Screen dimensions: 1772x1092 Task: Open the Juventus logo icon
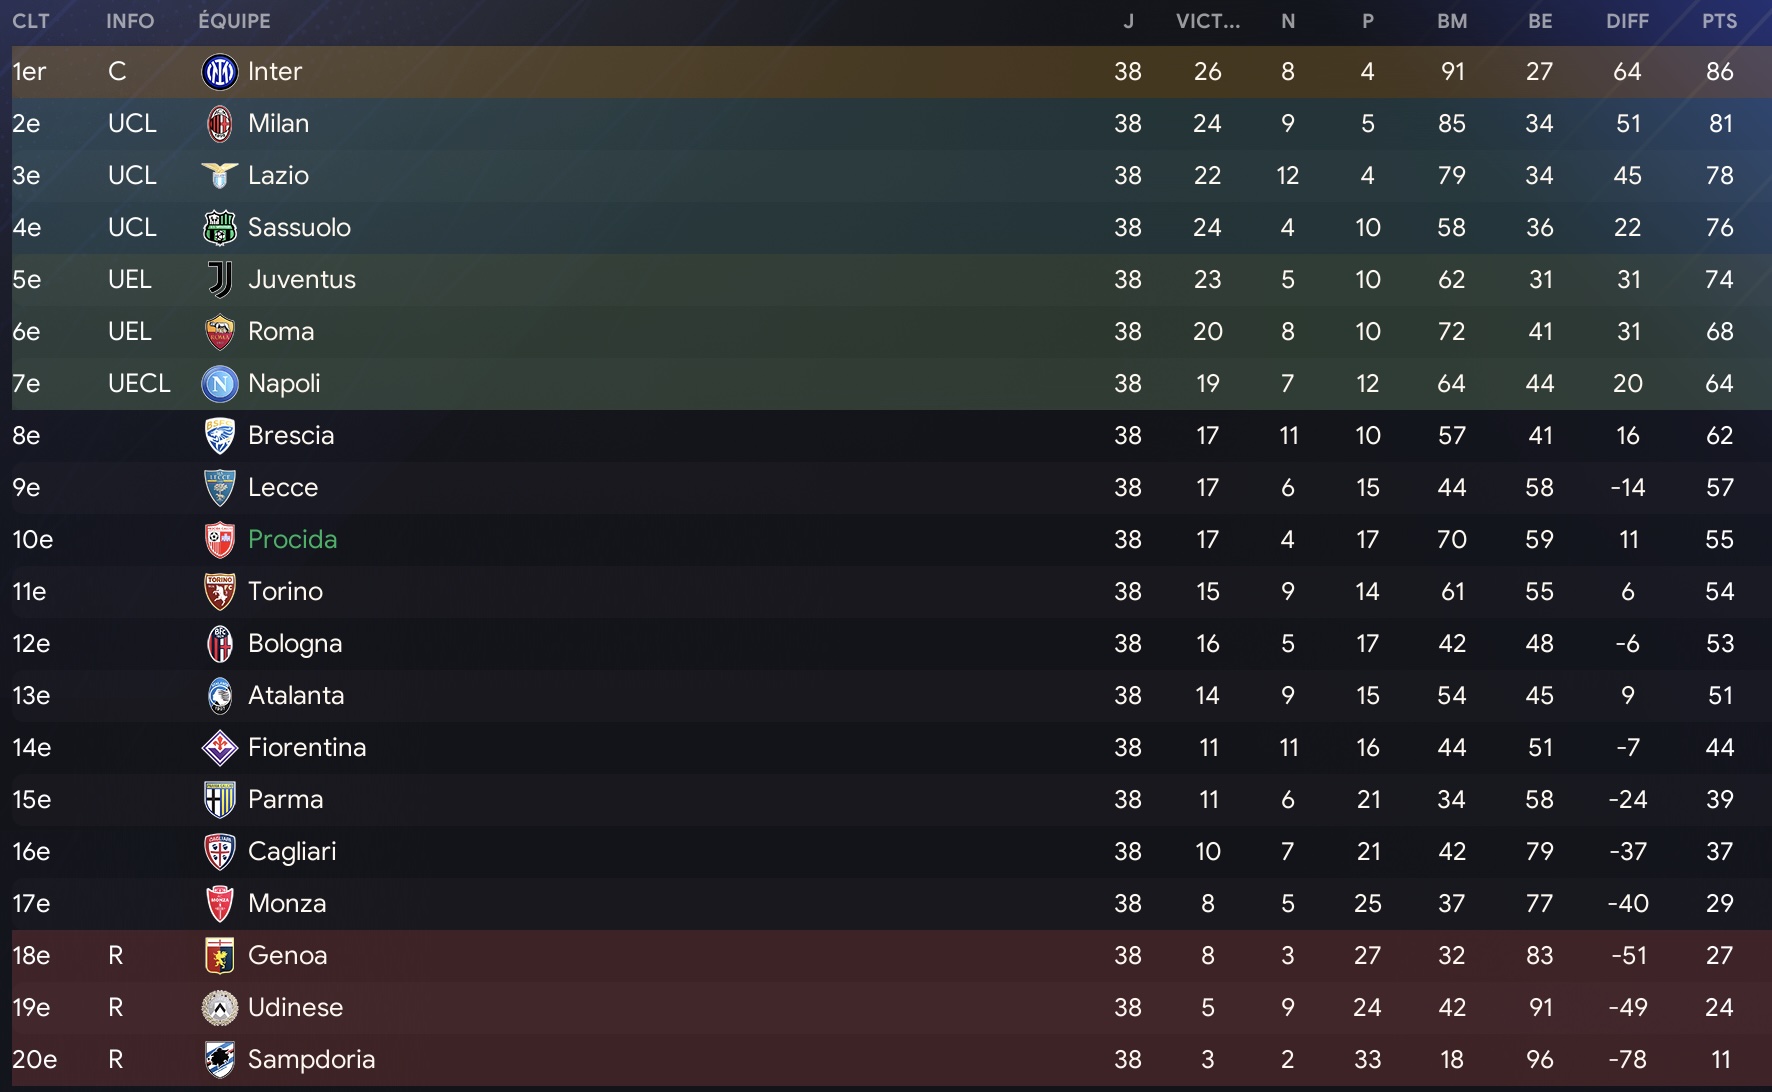point(220,280)
